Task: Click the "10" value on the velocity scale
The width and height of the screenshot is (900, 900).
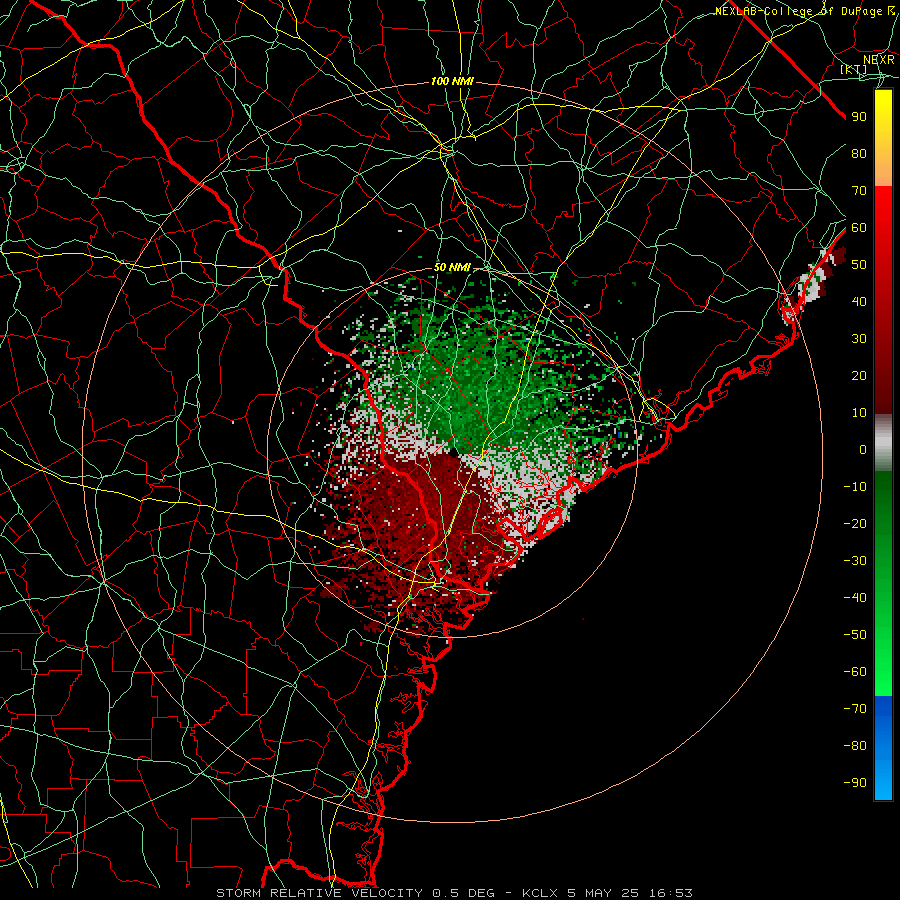Action: click(859, 413)
